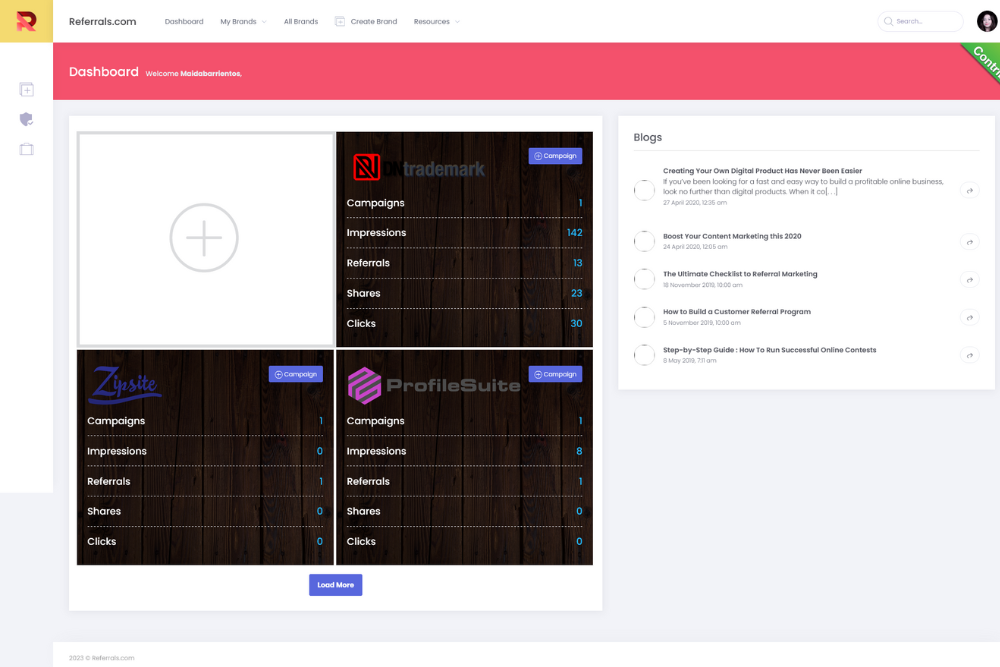The image size is (1000, 667).
Task: Open the Dashboard menu item
Action: 184,21
